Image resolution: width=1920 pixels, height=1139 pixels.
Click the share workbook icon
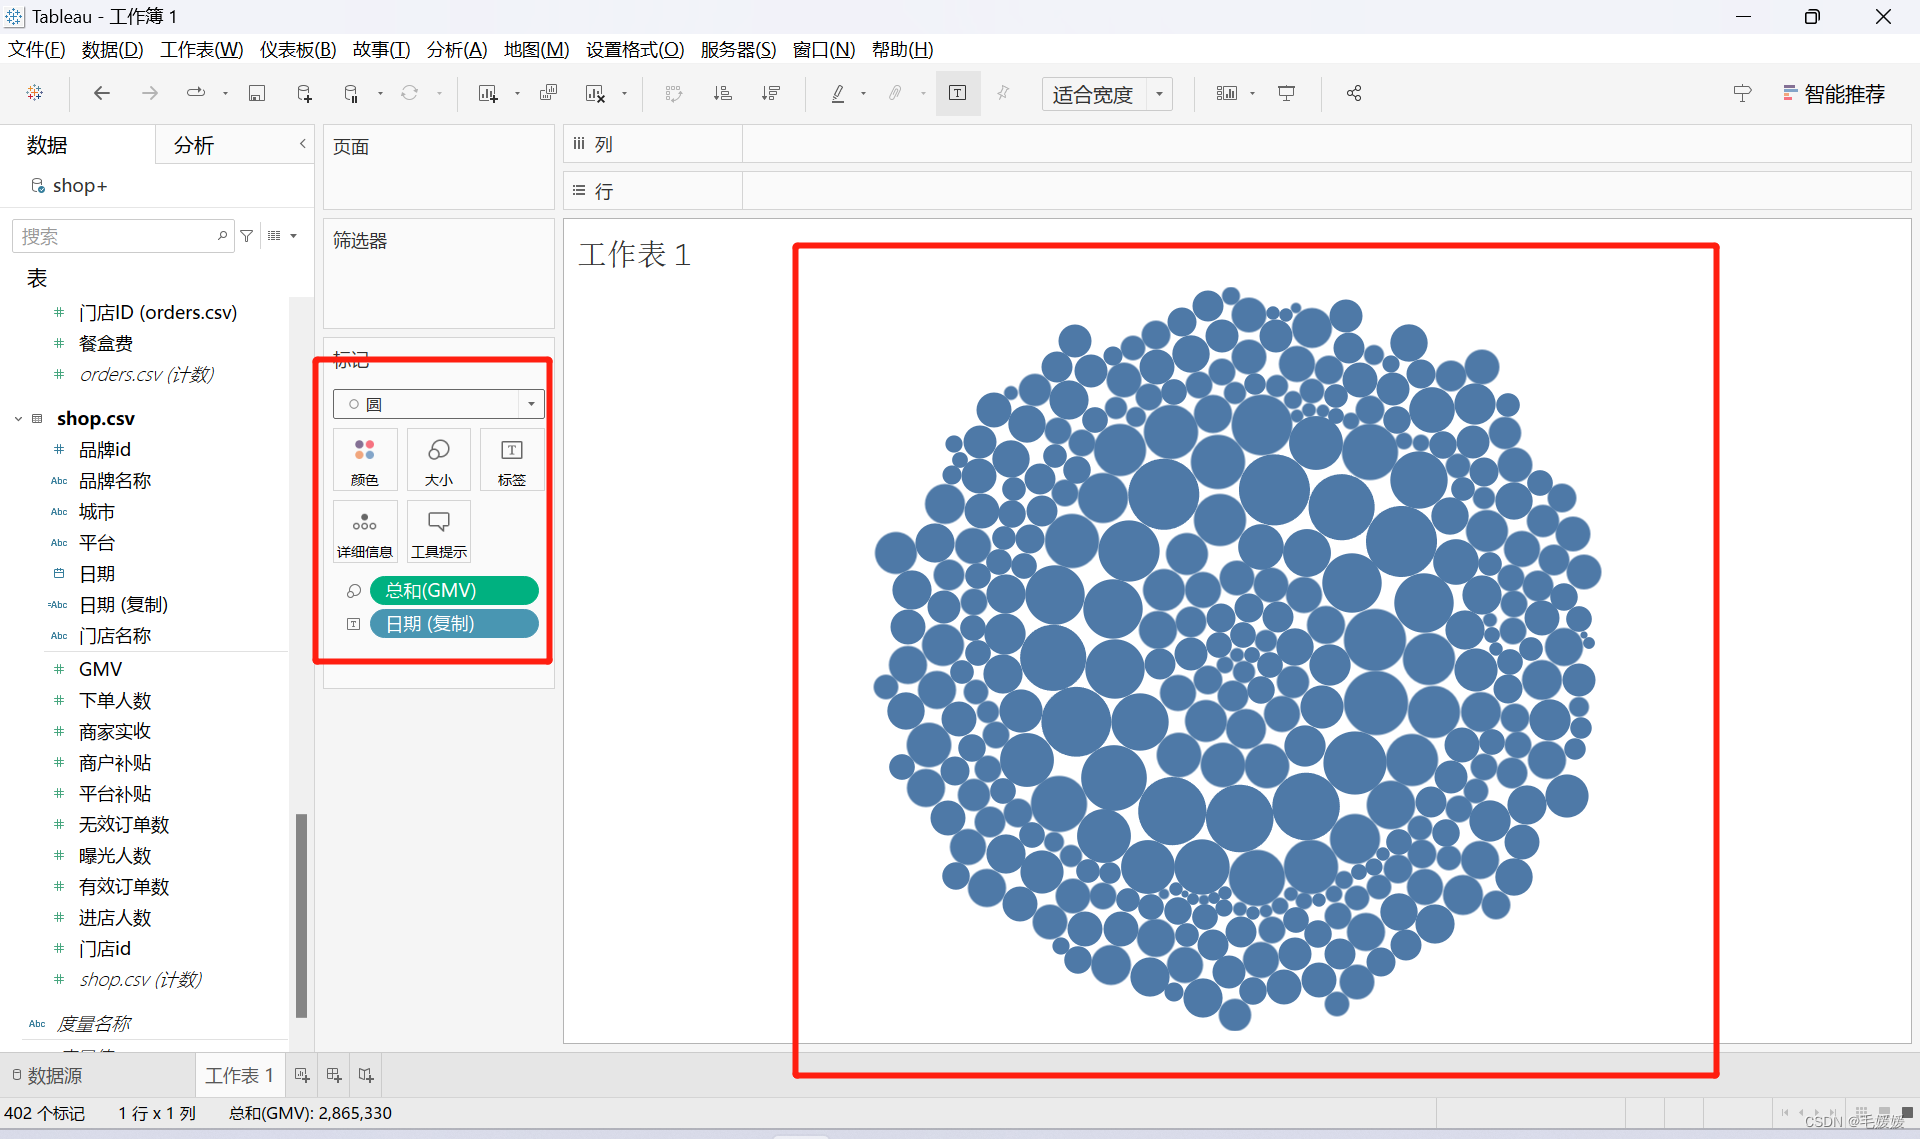[x=1354, y=93]
